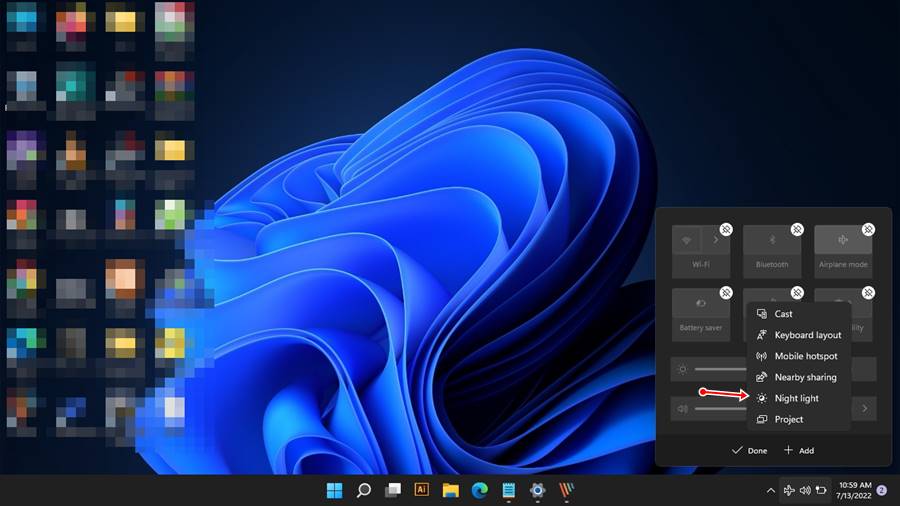The image size is (900, 506).
Task: Click the battery icon in the system tray
Action: [x=821, y=491]
